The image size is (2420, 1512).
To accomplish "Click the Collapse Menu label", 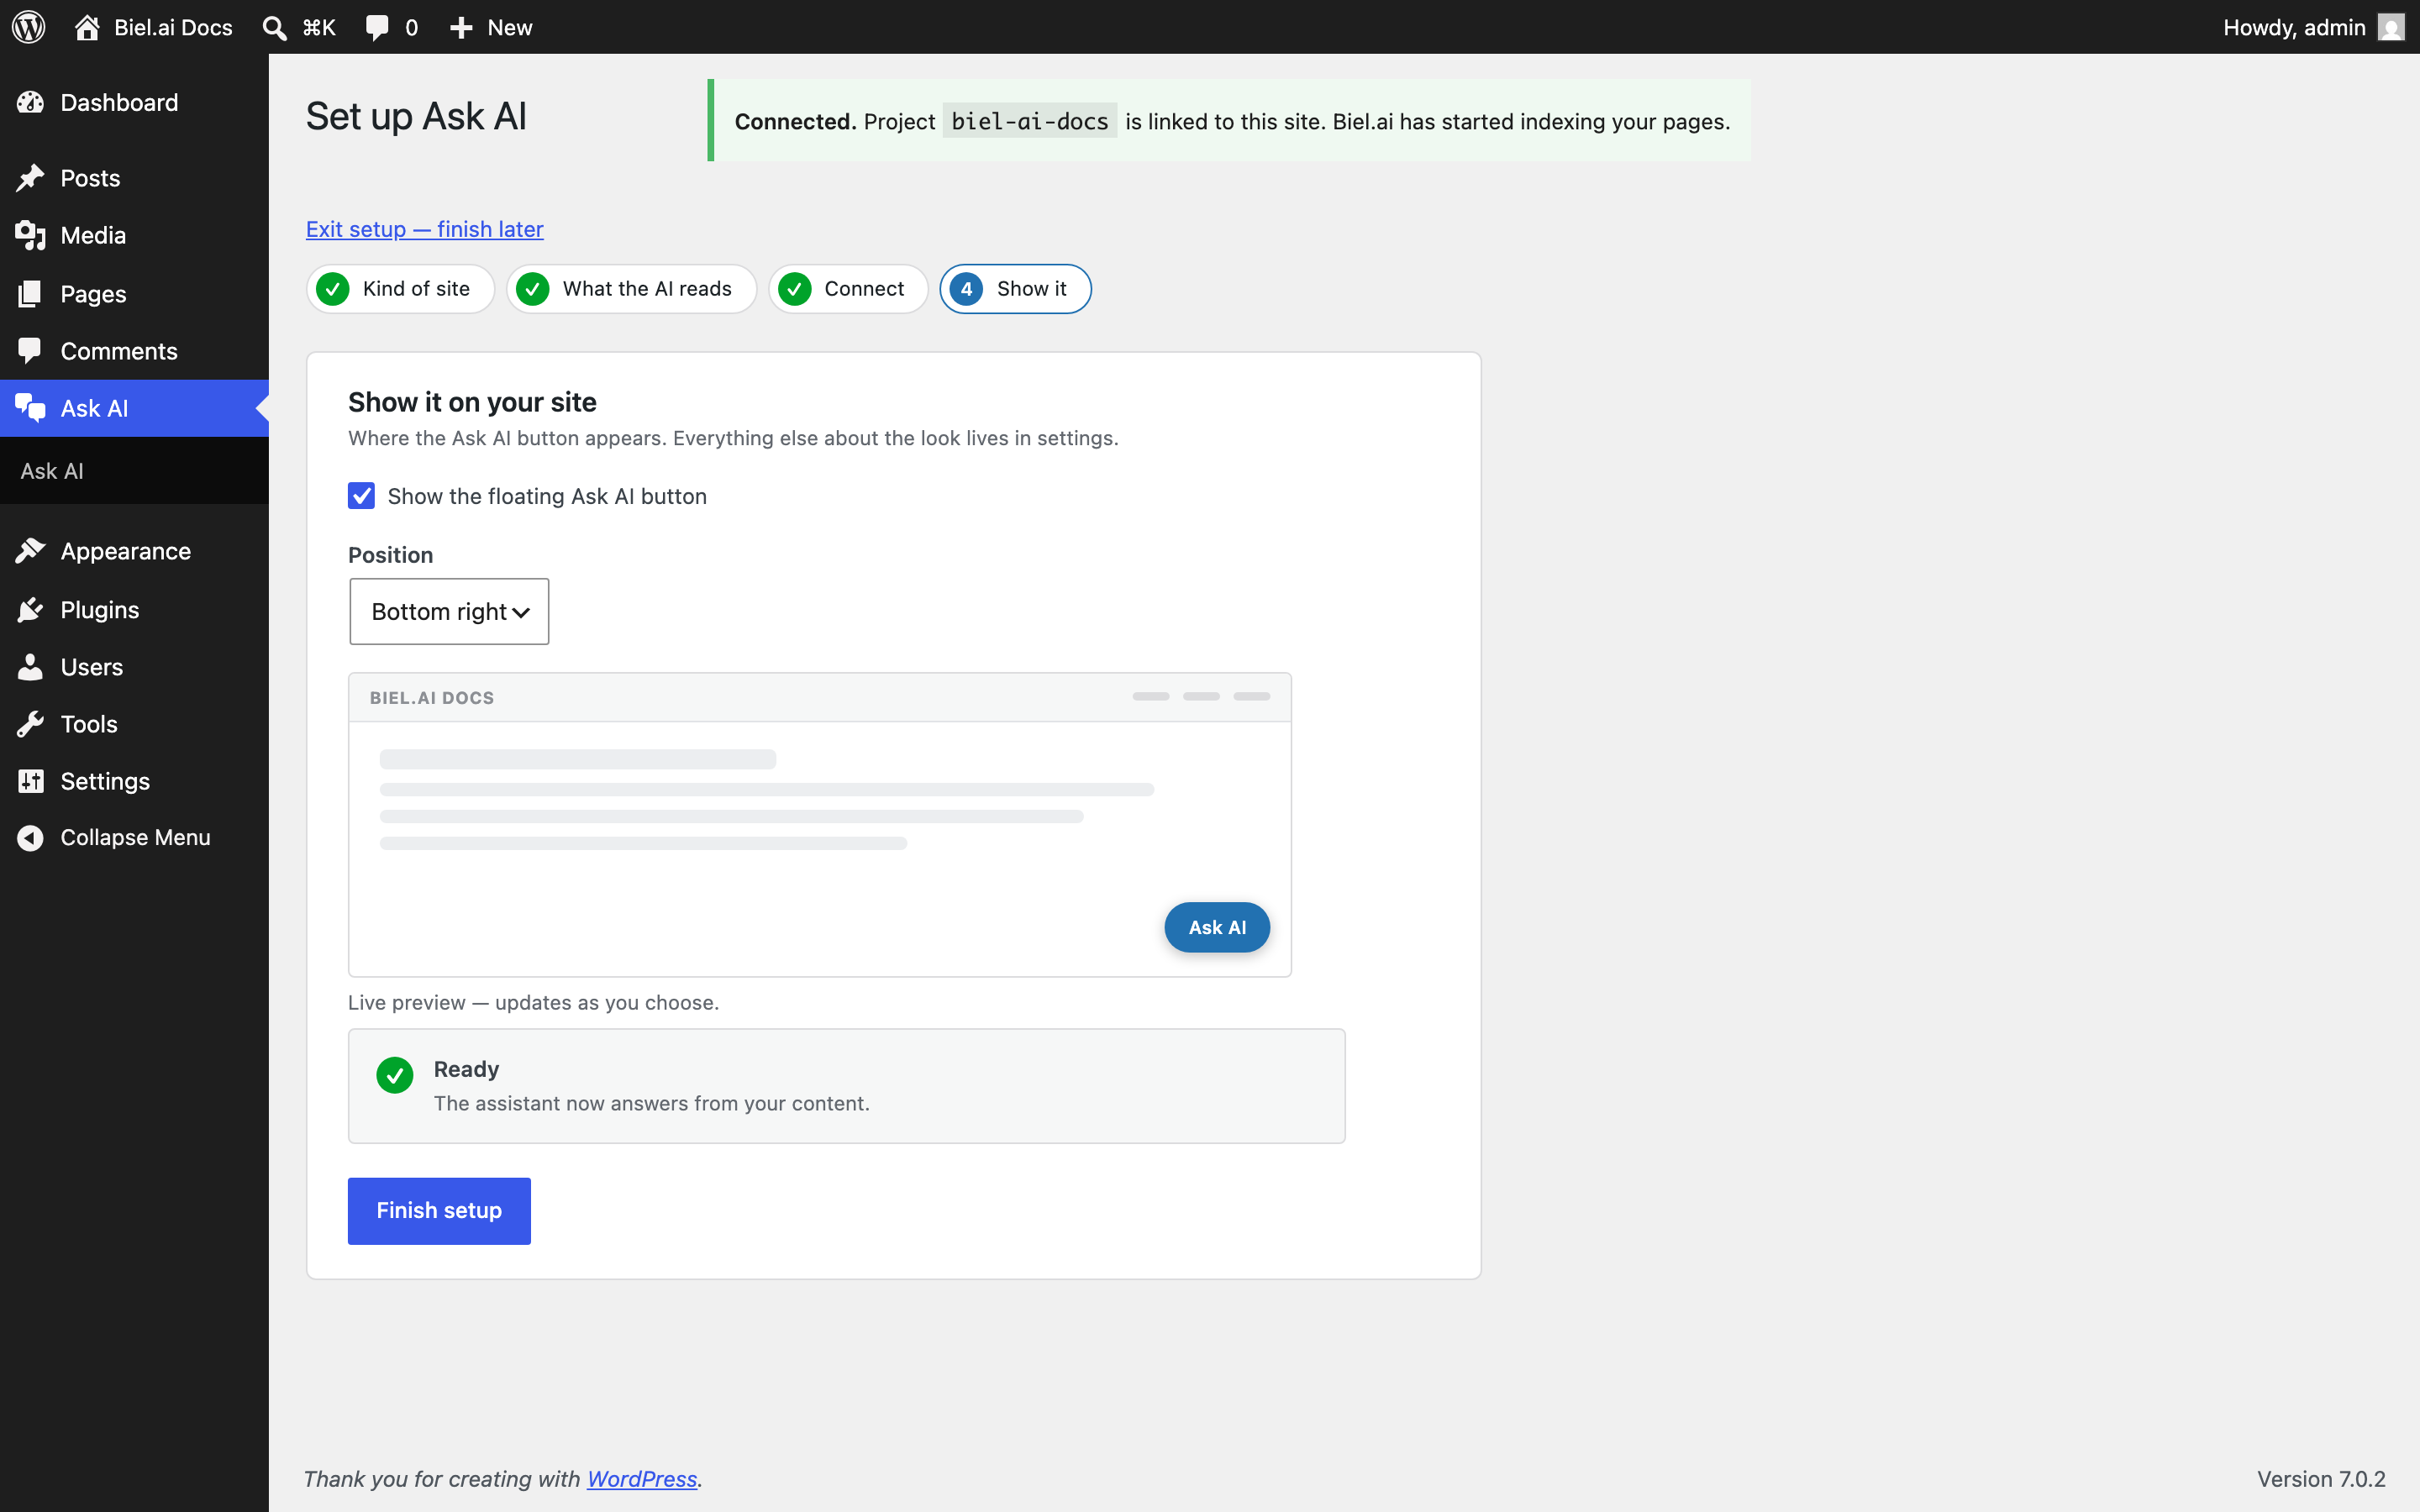I will click(135, 838).
